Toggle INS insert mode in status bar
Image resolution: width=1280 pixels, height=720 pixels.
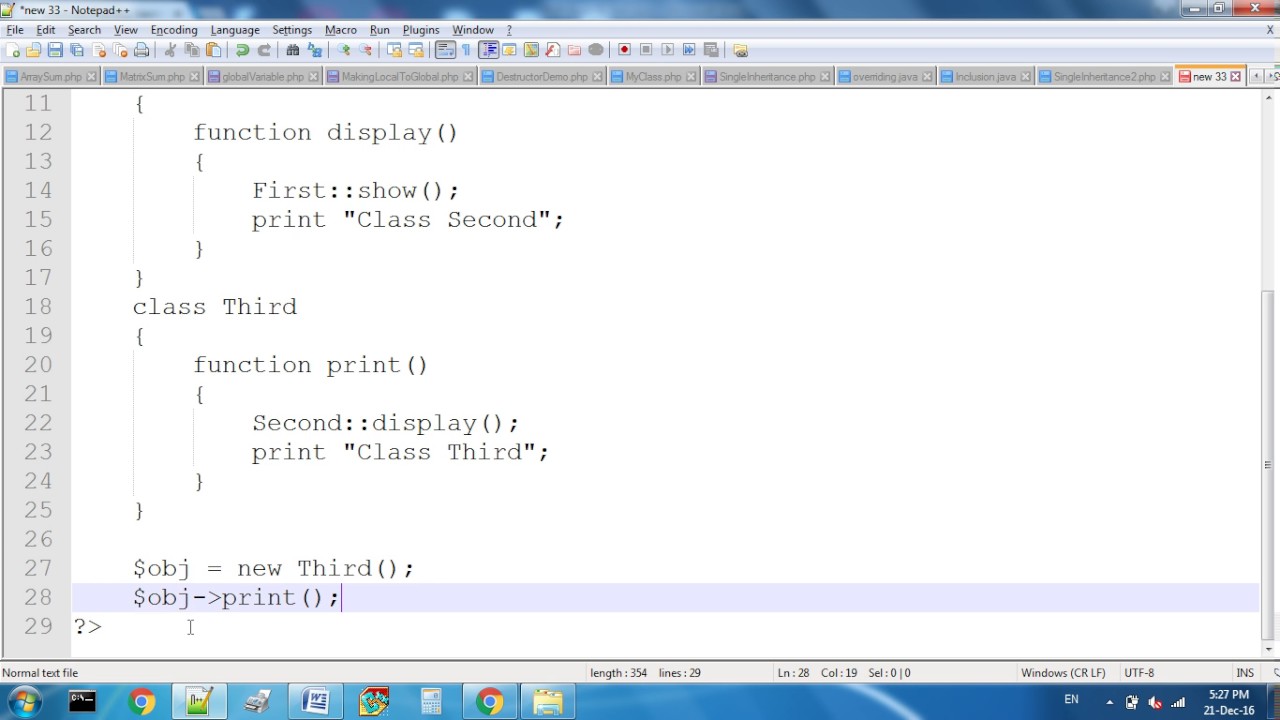pos(1245,673)
